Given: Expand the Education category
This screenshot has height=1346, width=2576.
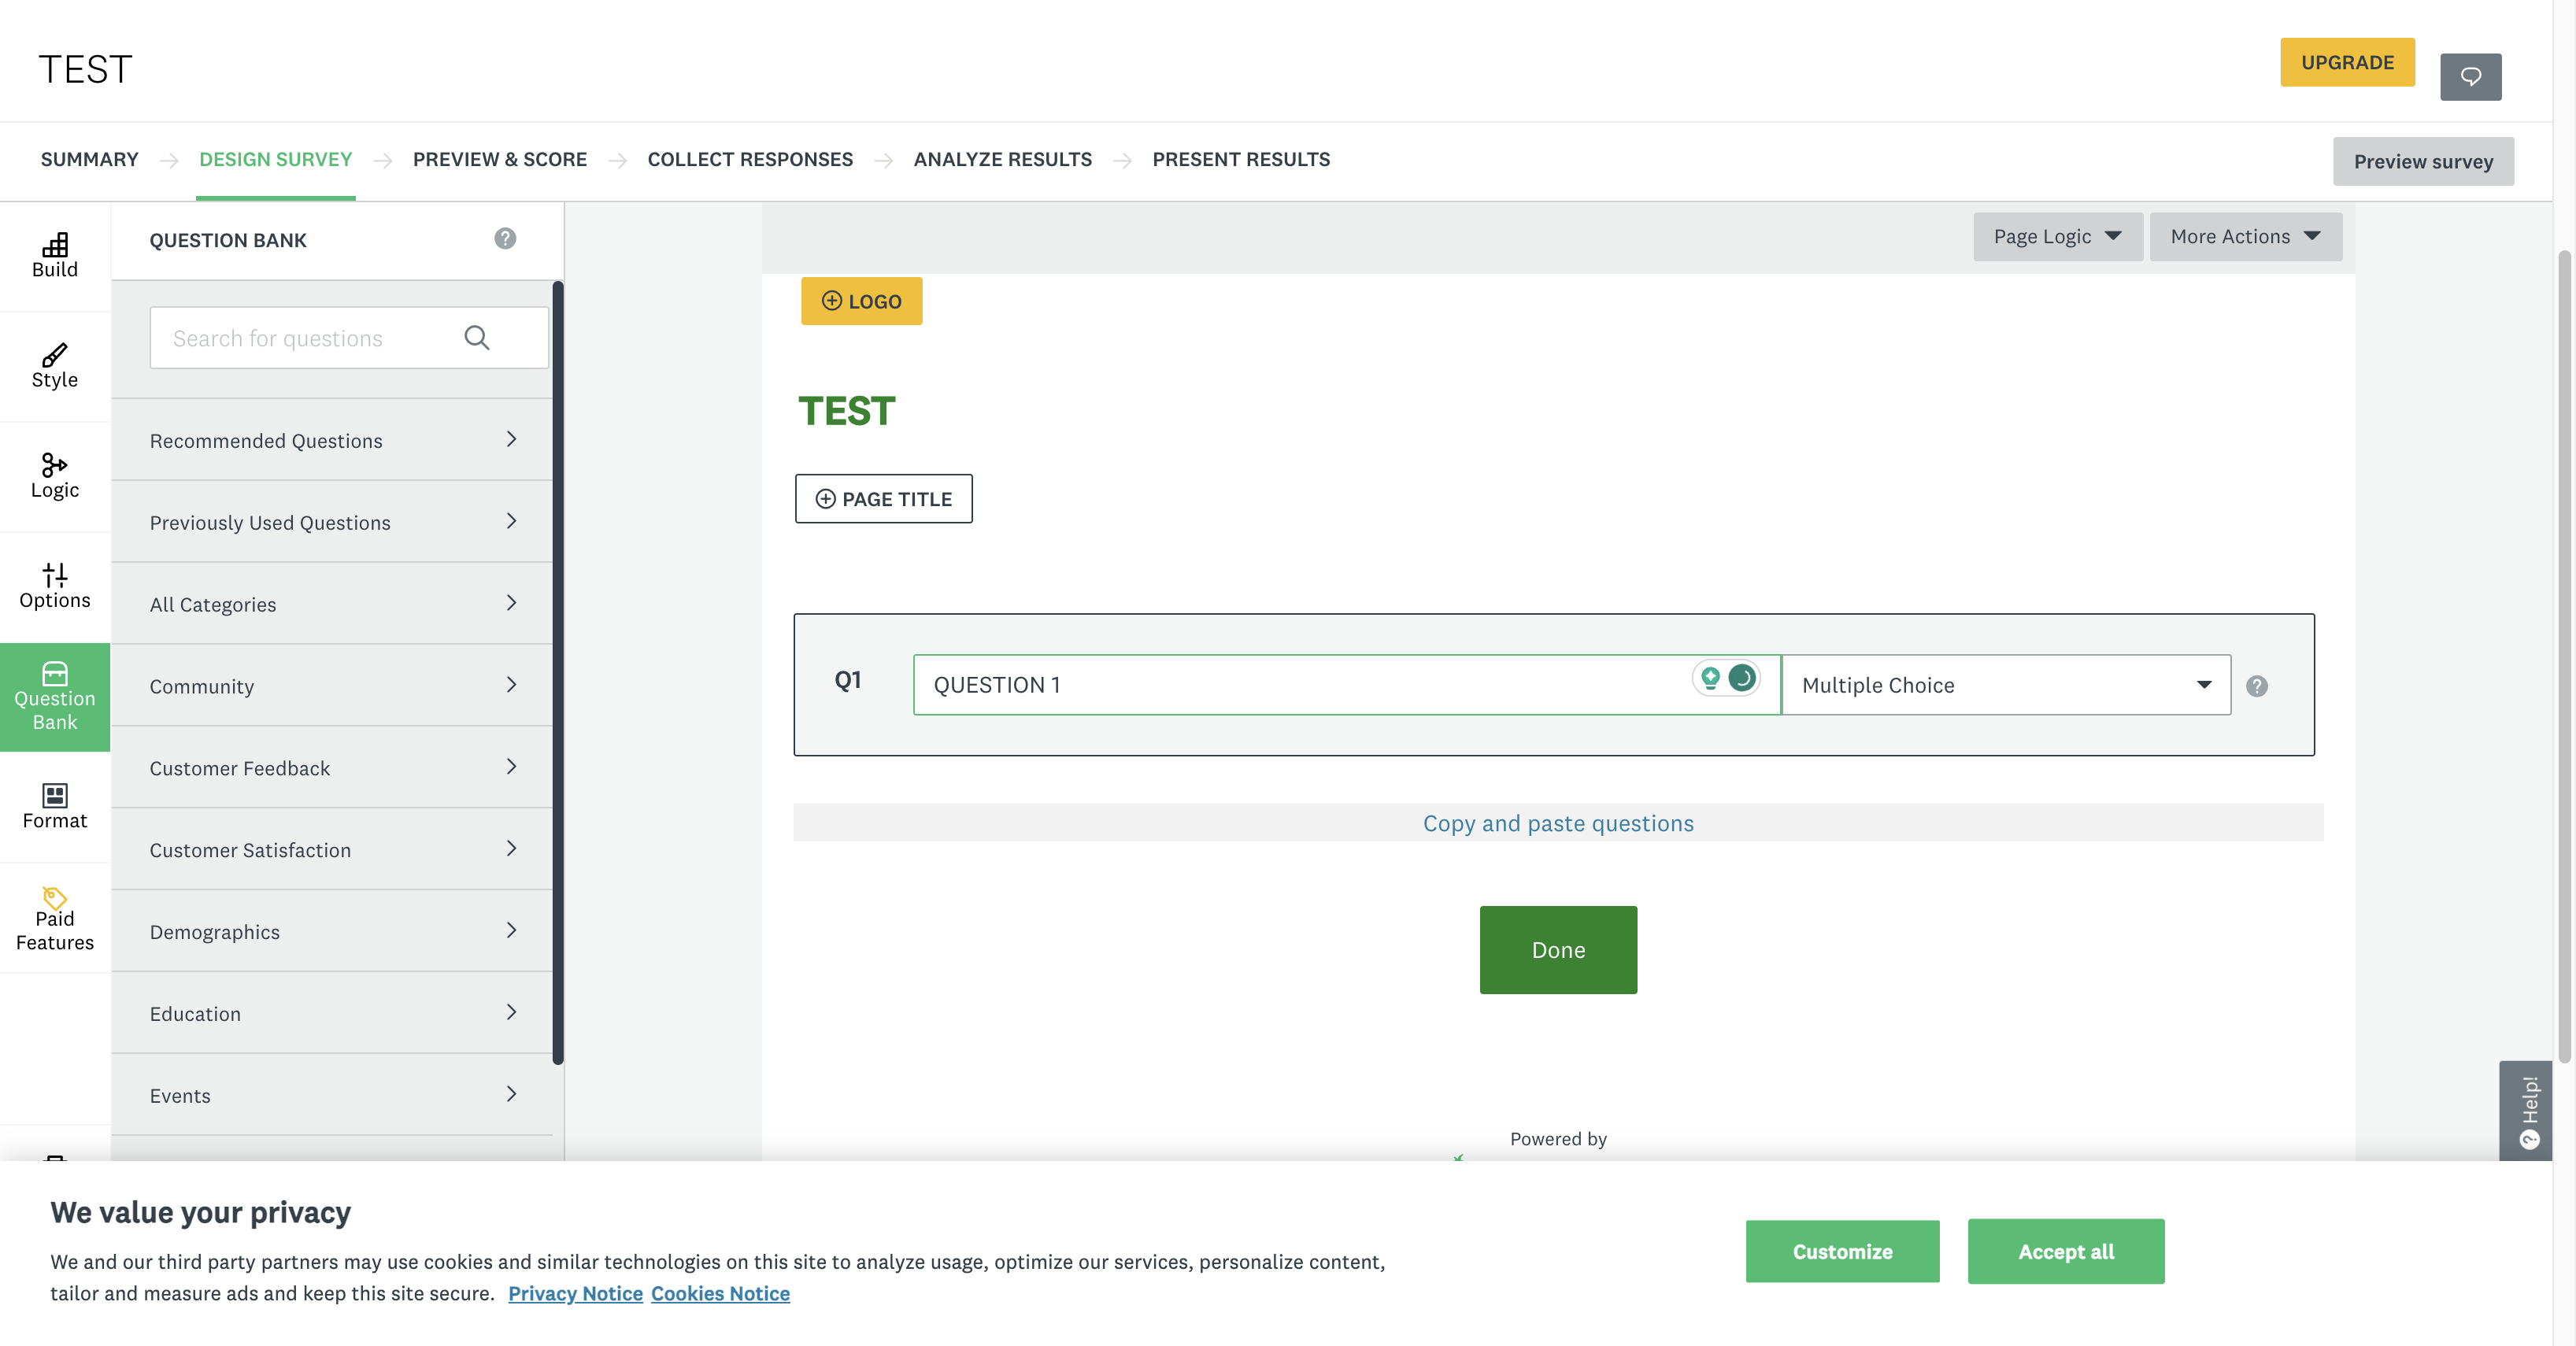Looking at the screenshot, I should click(x=332, y=1014).
